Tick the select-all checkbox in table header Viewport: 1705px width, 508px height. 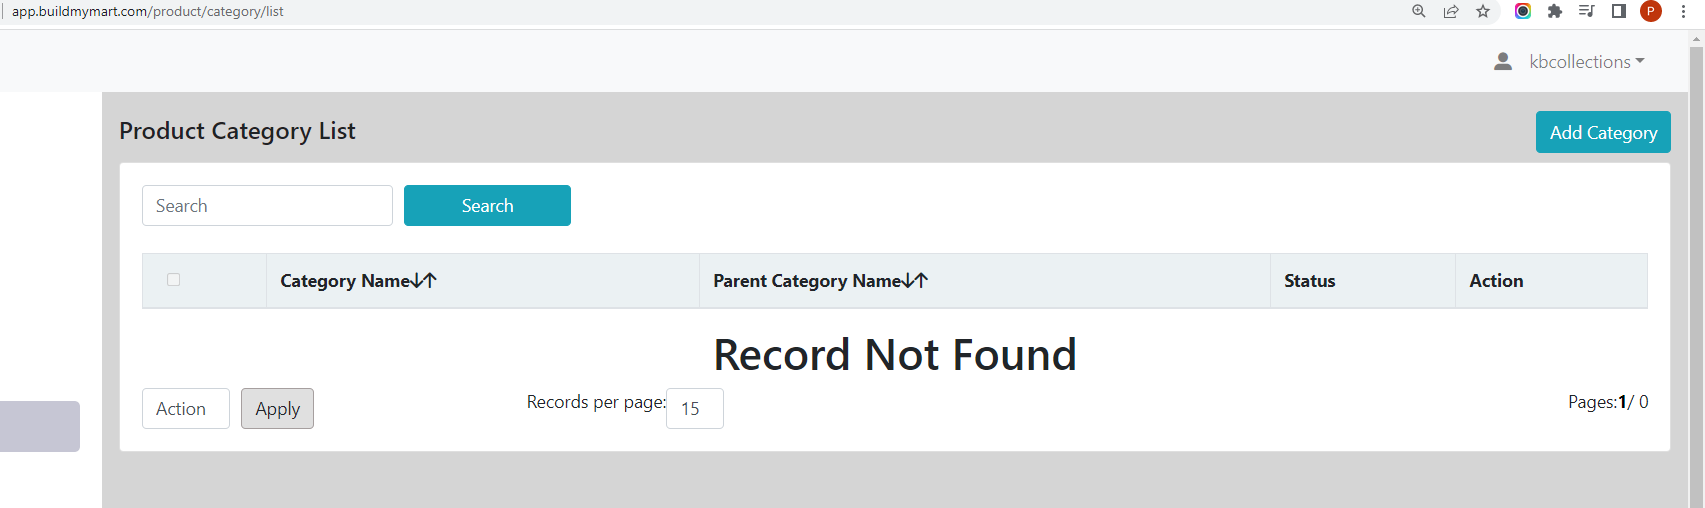coord(174,280)
